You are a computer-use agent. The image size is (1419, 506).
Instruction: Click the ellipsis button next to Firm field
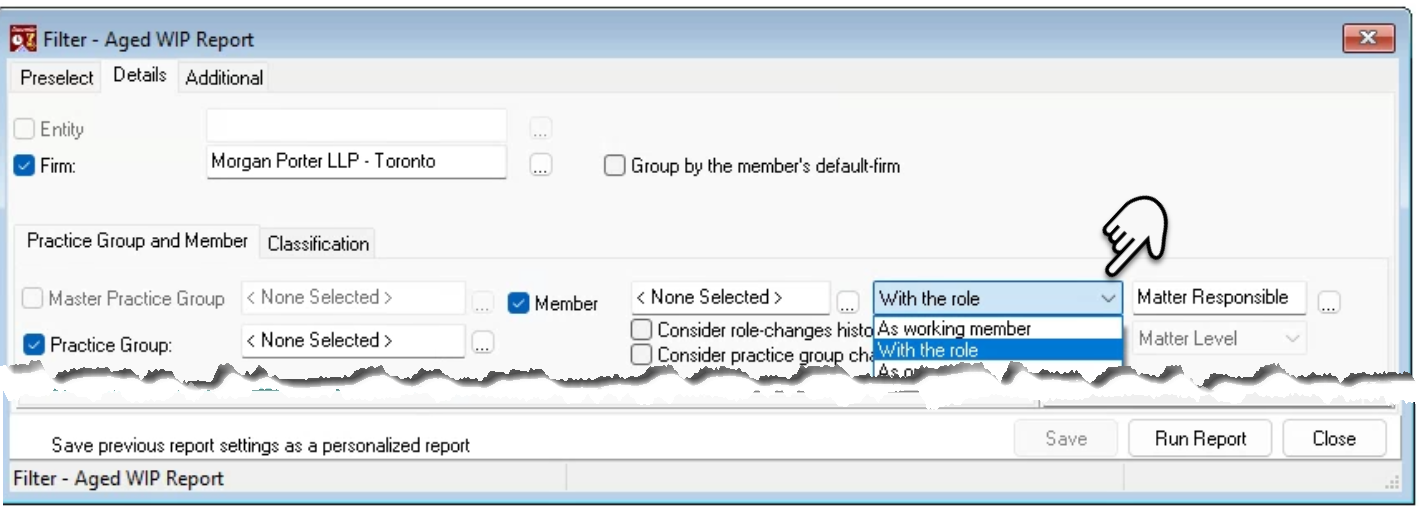(541, 167)
